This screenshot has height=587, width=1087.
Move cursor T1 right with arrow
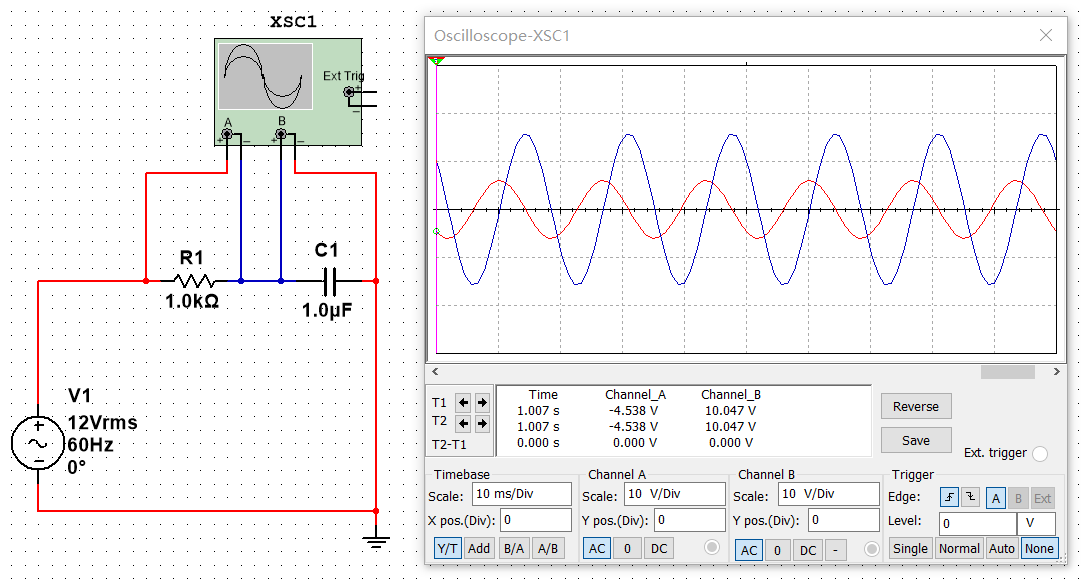click(x=482, y=402)
